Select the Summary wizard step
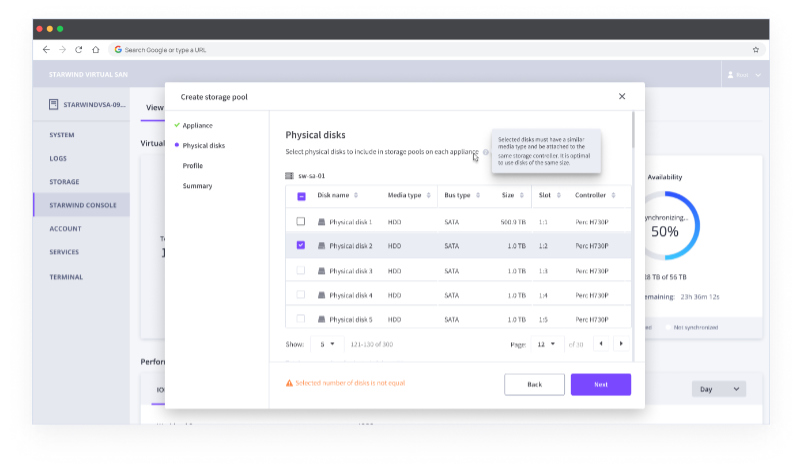800x471 pixels. click(x=197, y=186)
